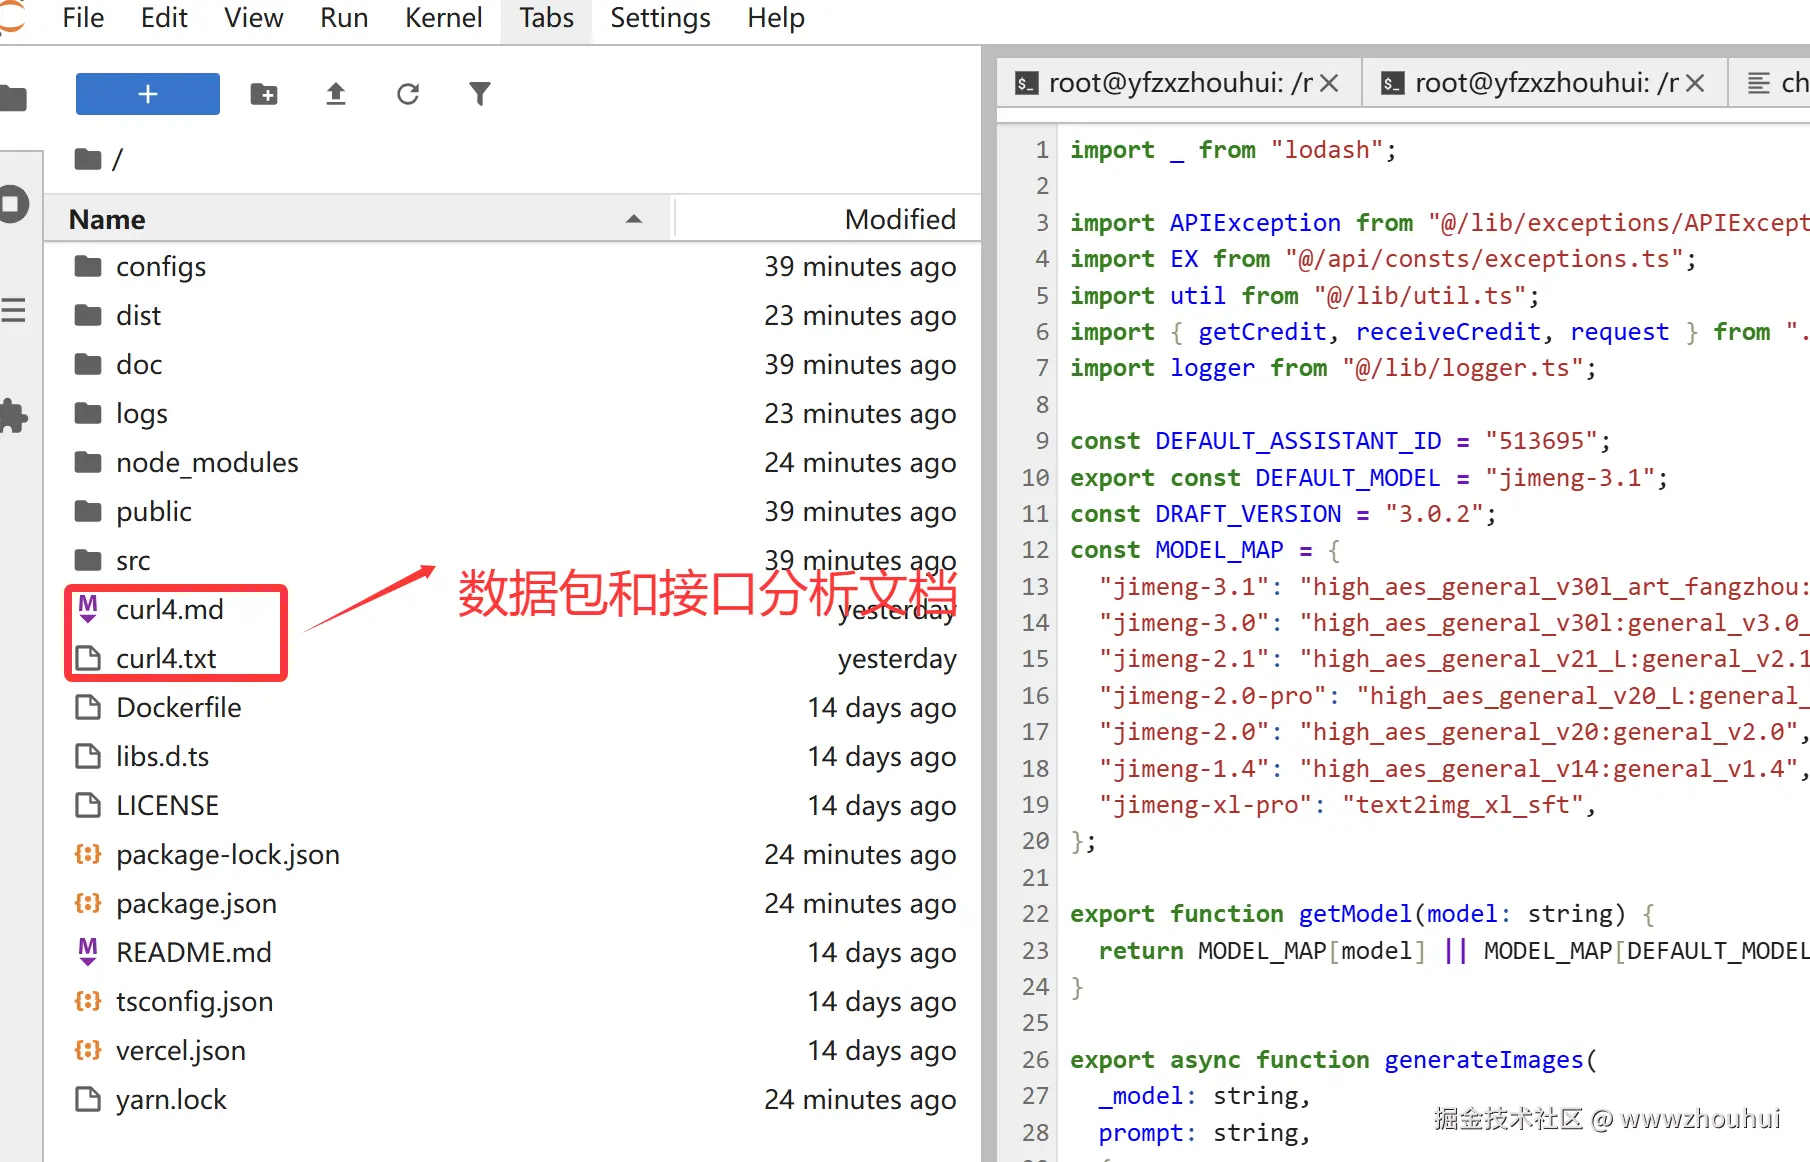Select the curl4.txt file
Viewport: 1810px width, 1162px height.
(513, 659)
